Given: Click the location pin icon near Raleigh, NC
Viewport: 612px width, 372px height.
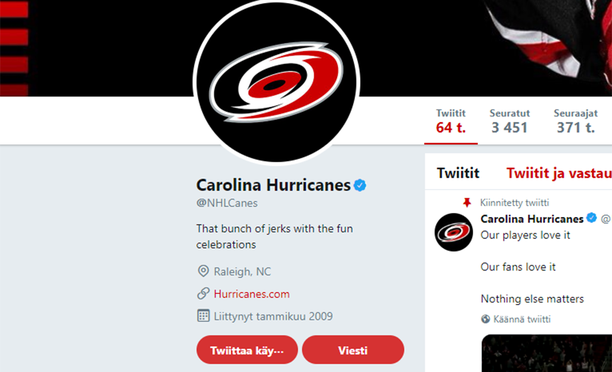Looking at the screenshot, I should [203, 271].
